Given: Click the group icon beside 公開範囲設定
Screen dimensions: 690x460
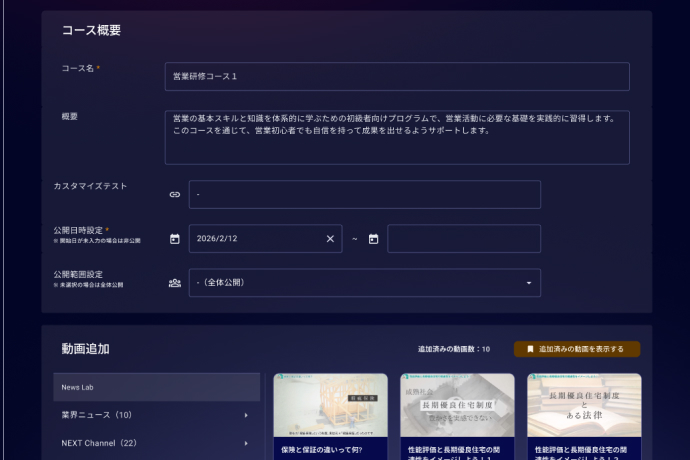Looking at the screenshot, I should (x=175, y=283).
